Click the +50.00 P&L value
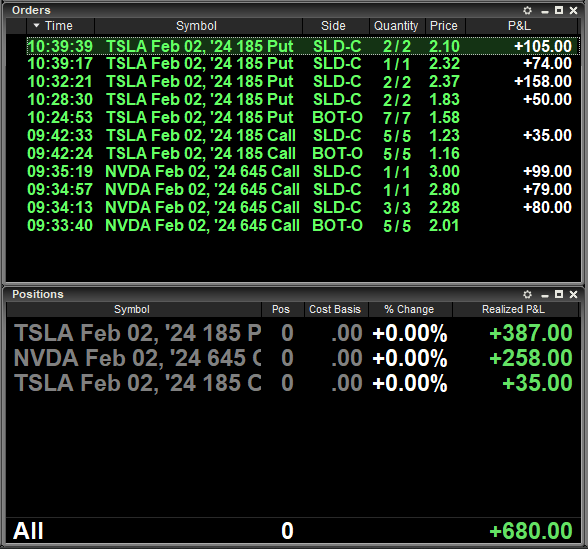588x549 pixels. [x=548, y=99]
